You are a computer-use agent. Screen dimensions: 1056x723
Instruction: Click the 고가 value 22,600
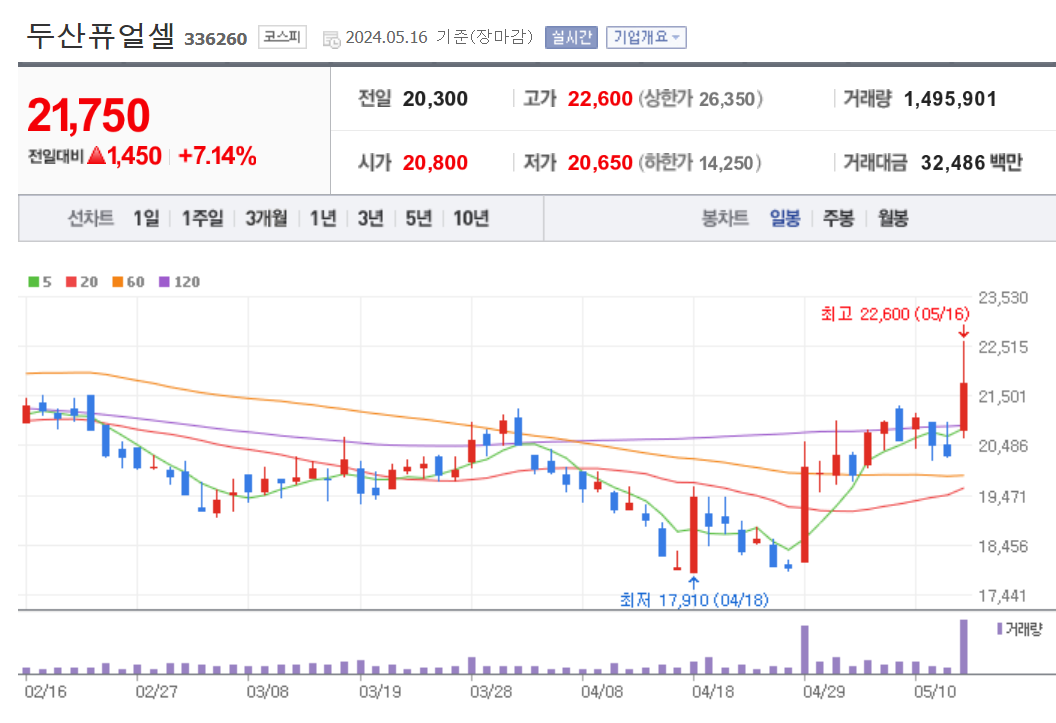pos(600,99)
